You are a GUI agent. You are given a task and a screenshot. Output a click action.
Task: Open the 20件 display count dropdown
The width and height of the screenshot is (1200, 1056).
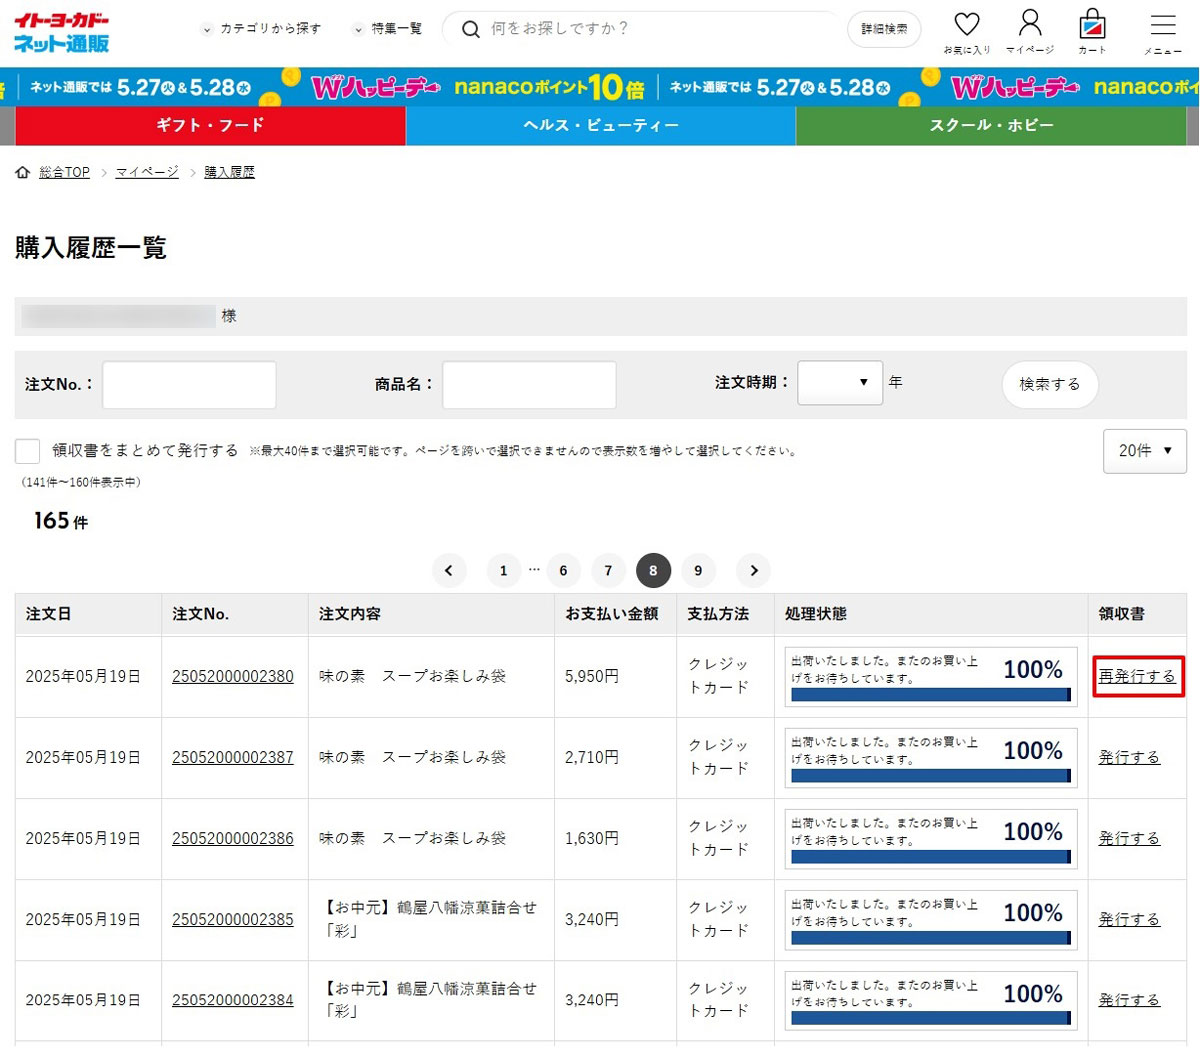coord(1144,451)
